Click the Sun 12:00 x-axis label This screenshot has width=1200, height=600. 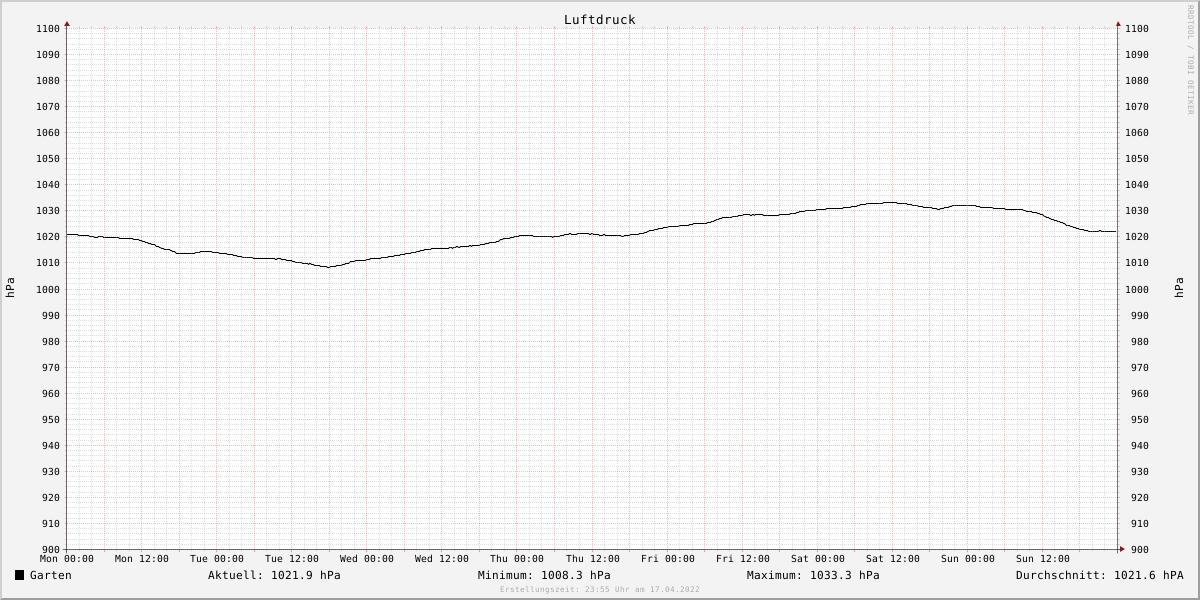point(1043,559)
